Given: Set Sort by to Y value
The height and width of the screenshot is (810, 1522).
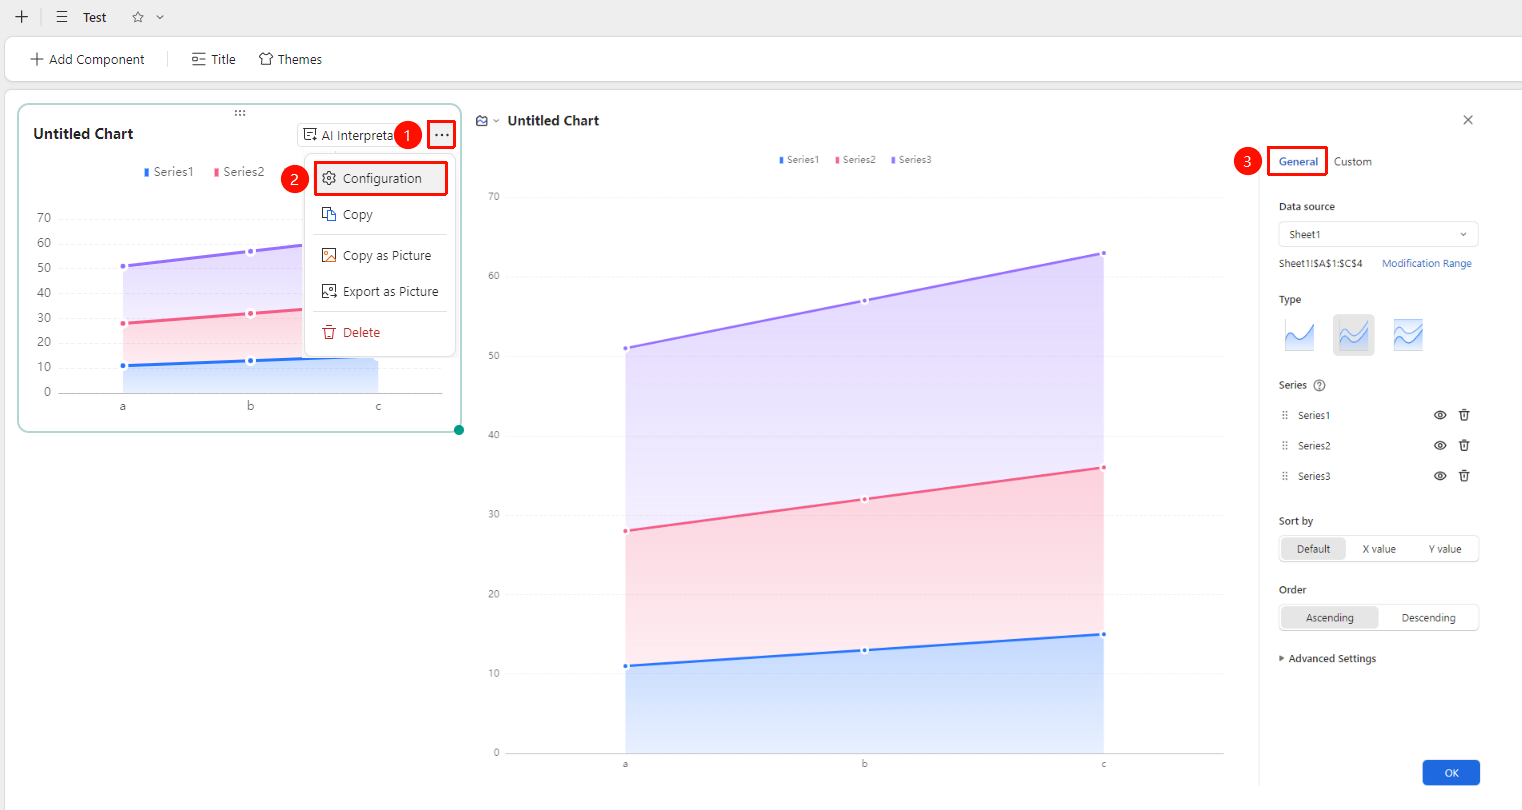Looking at the screenshot, I should tap(1445, 549).
